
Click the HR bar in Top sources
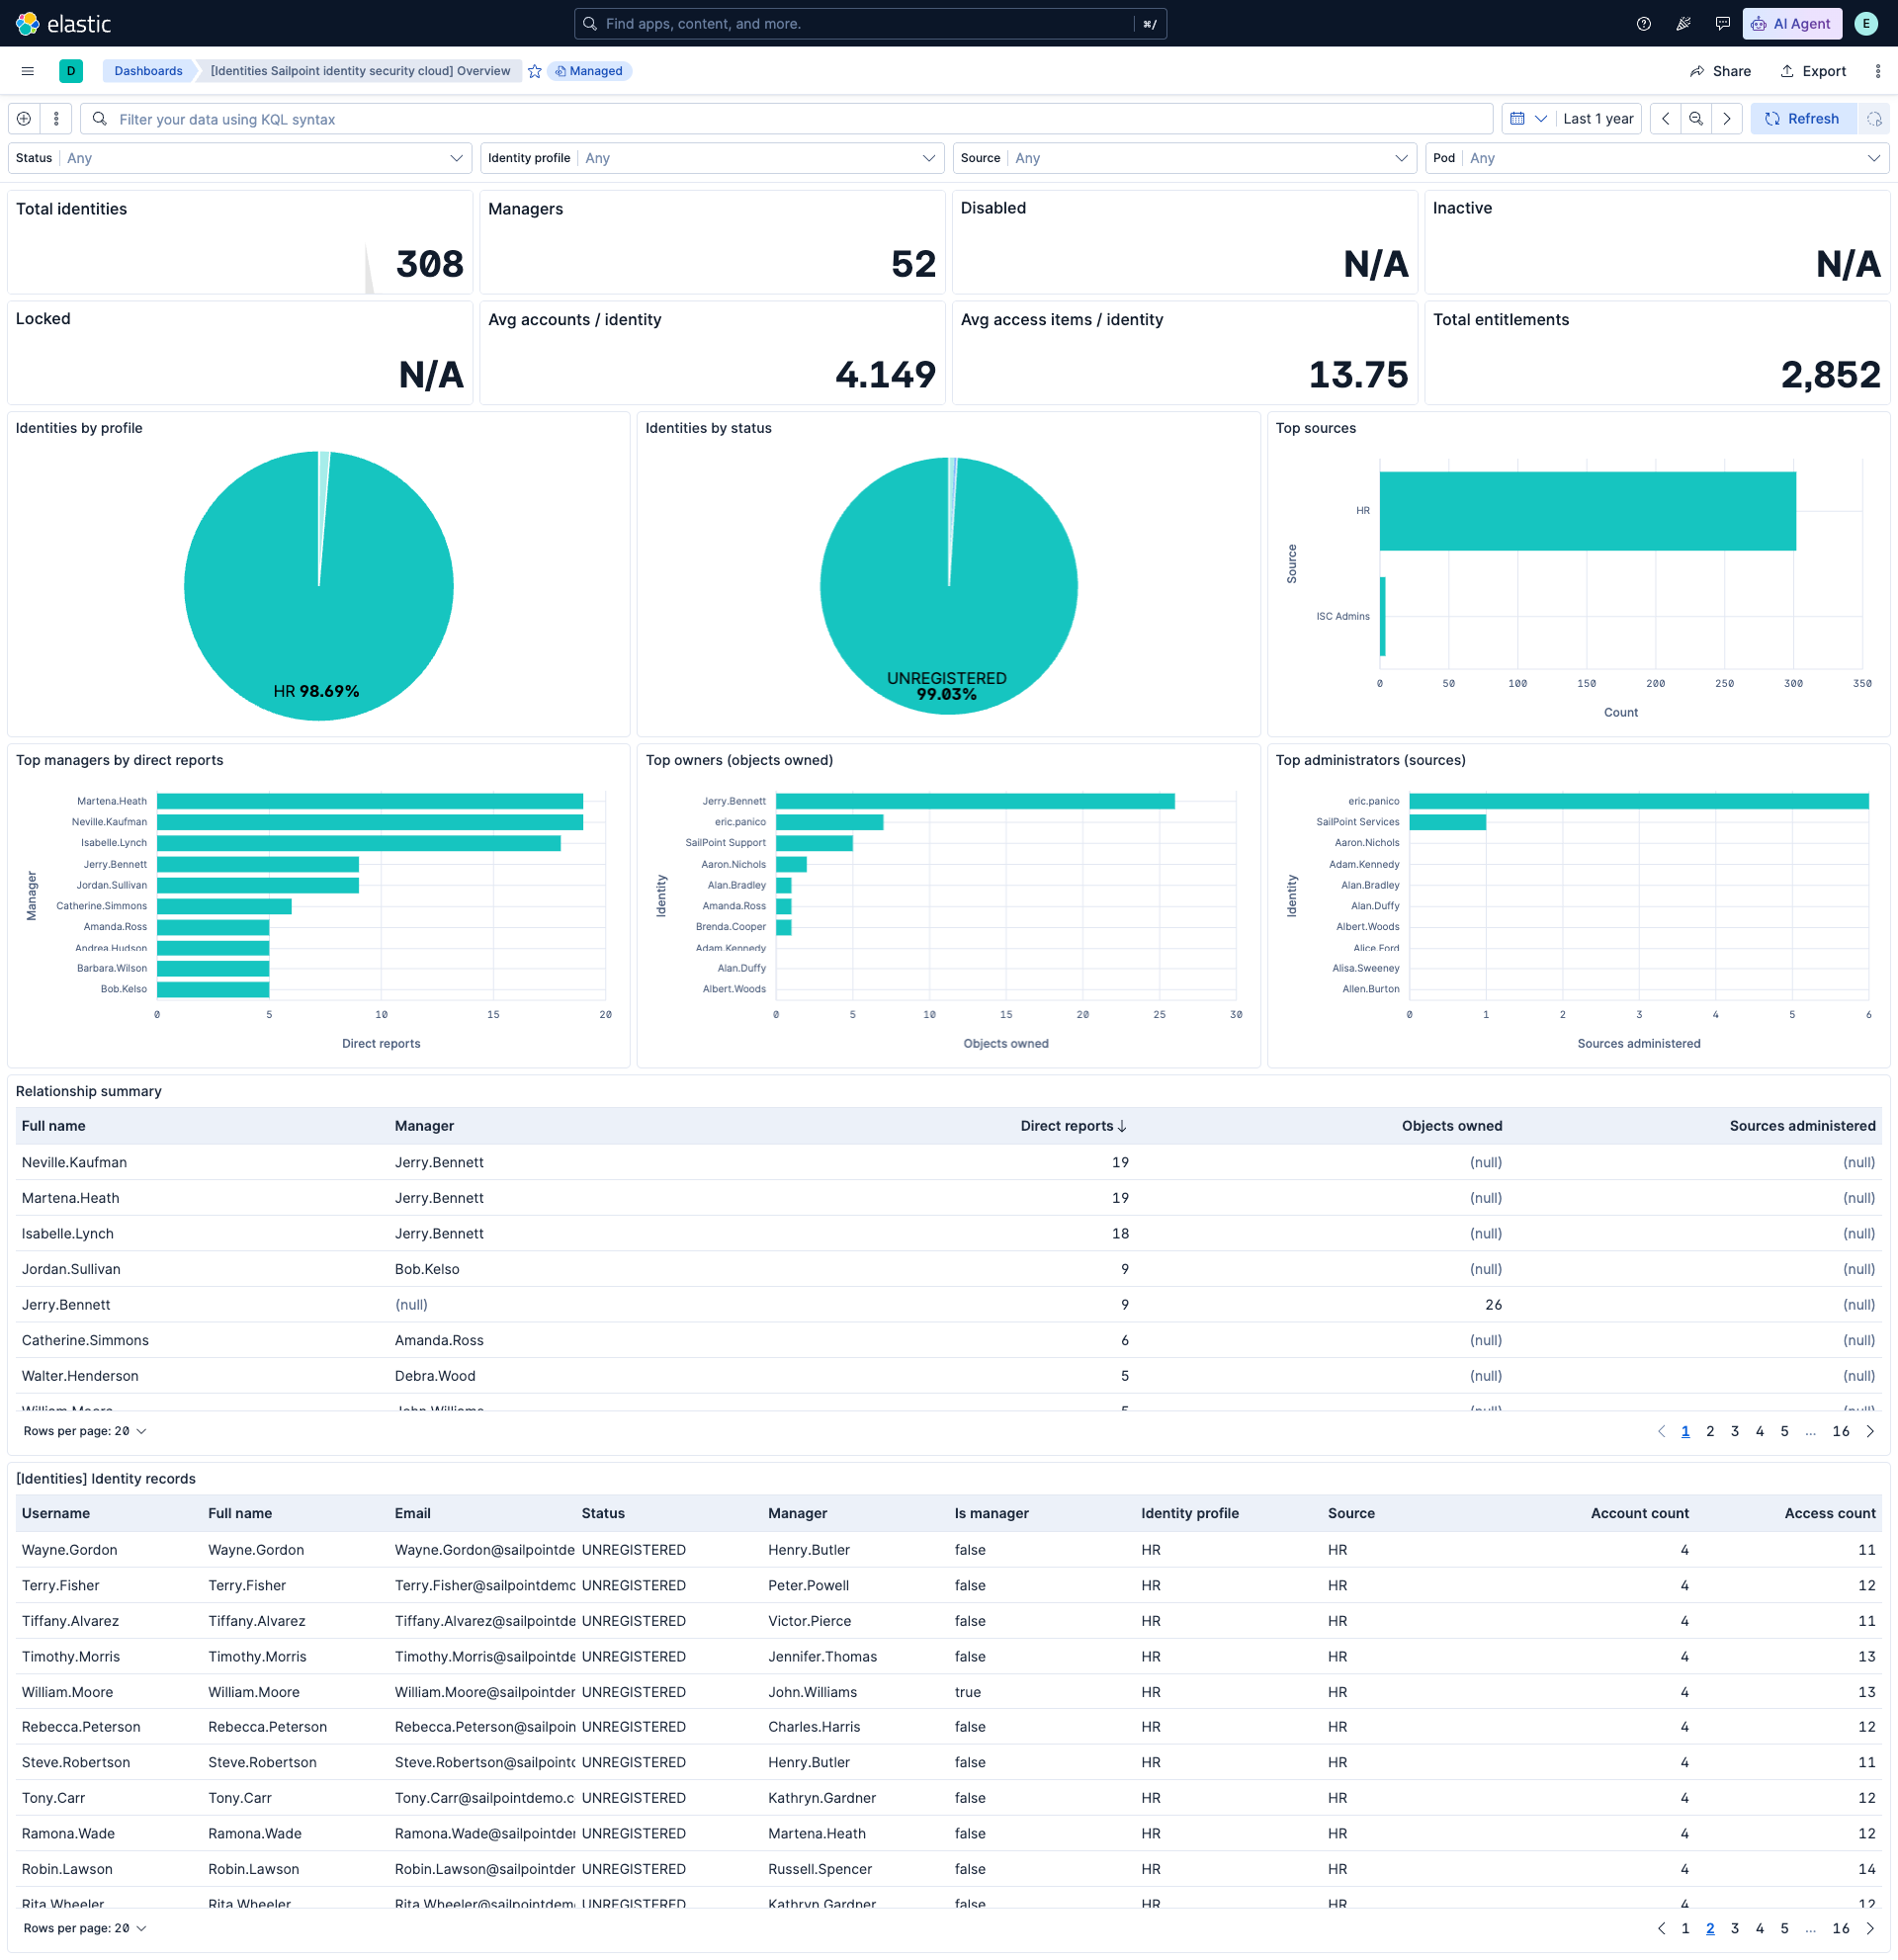(x=1587, y=511)
